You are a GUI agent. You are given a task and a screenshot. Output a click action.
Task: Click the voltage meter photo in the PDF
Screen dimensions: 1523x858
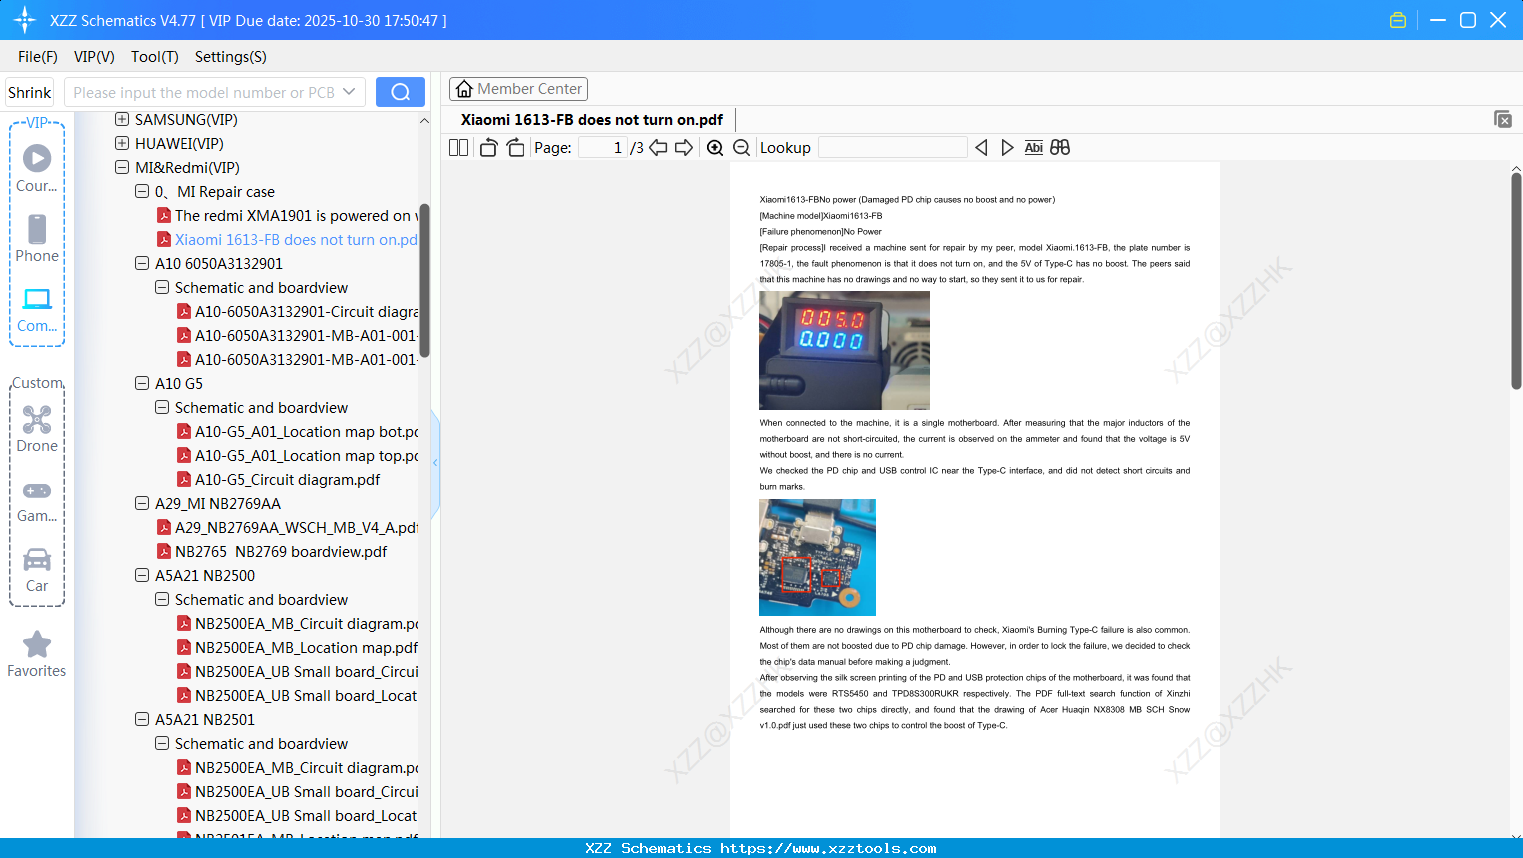(x=844, y=350)
